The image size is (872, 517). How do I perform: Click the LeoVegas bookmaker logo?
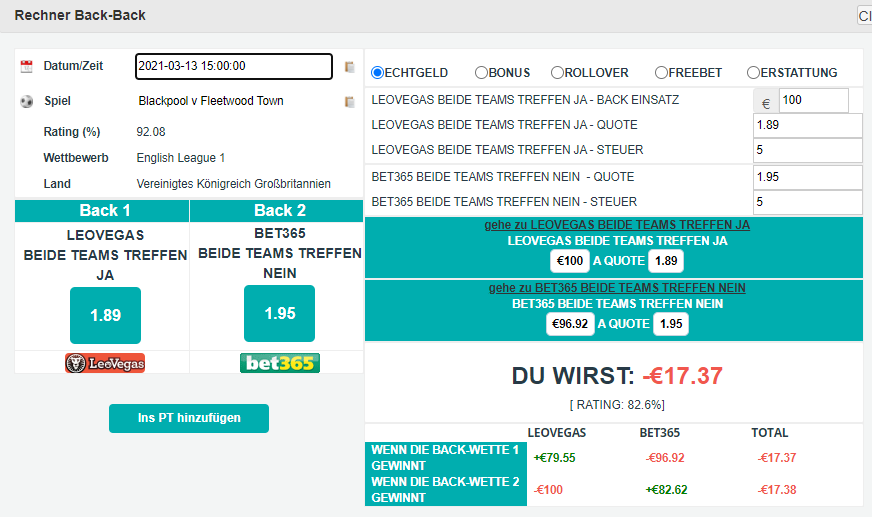point(105,363)
